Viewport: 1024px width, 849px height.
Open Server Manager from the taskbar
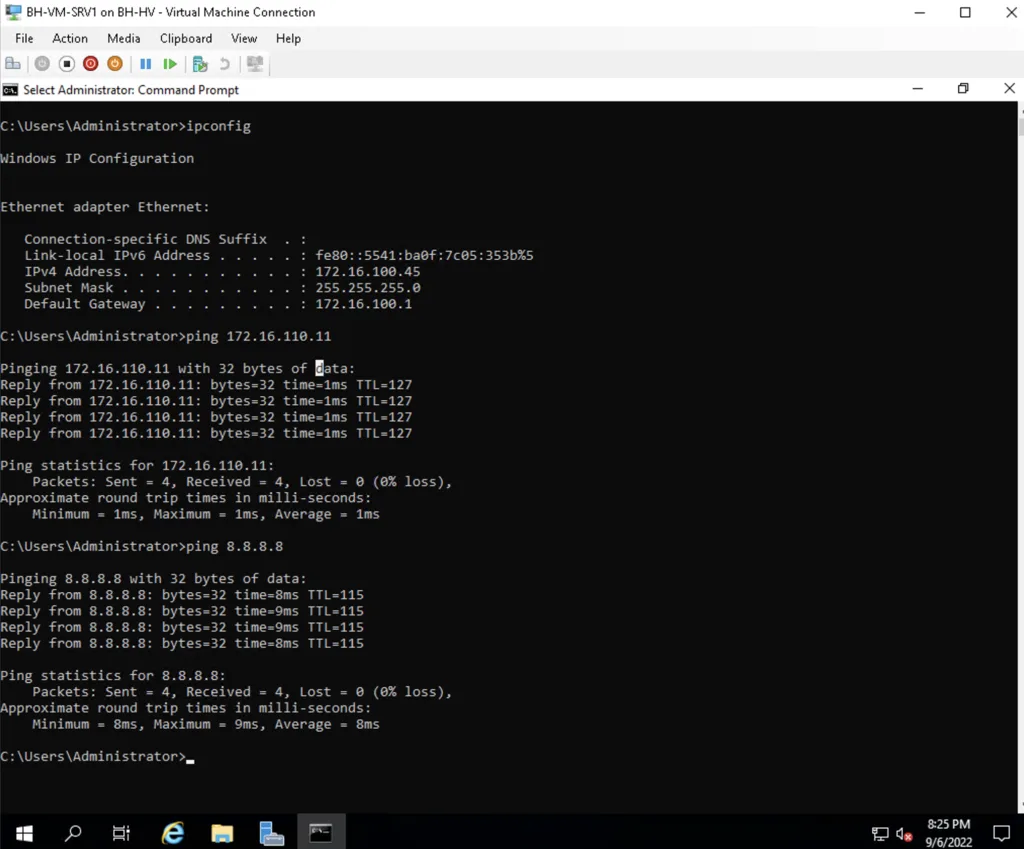tap(271, 833)
